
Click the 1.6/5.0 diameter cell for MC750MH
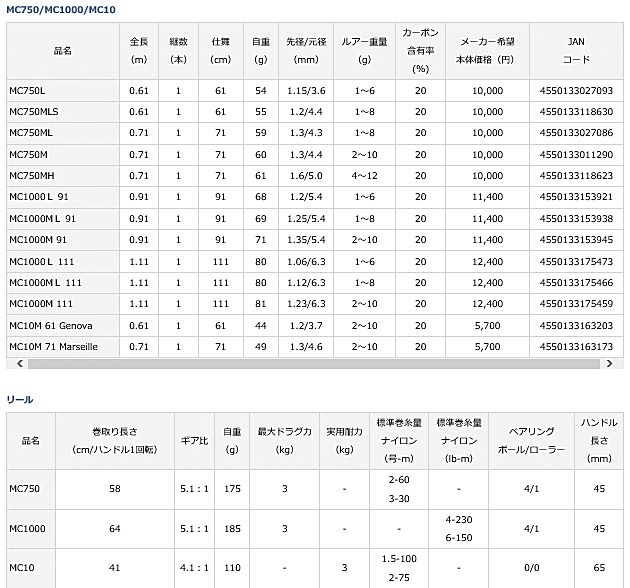pos(306,176)
